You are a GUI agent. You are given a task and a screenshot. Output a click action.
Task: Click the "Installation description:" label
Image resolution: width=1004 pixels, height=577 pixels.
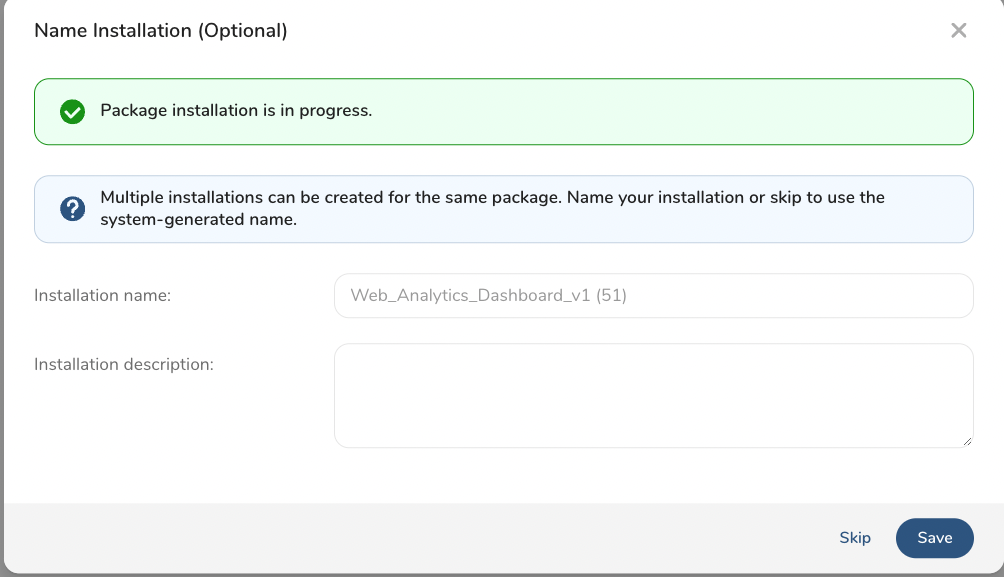tap(124, 364)
